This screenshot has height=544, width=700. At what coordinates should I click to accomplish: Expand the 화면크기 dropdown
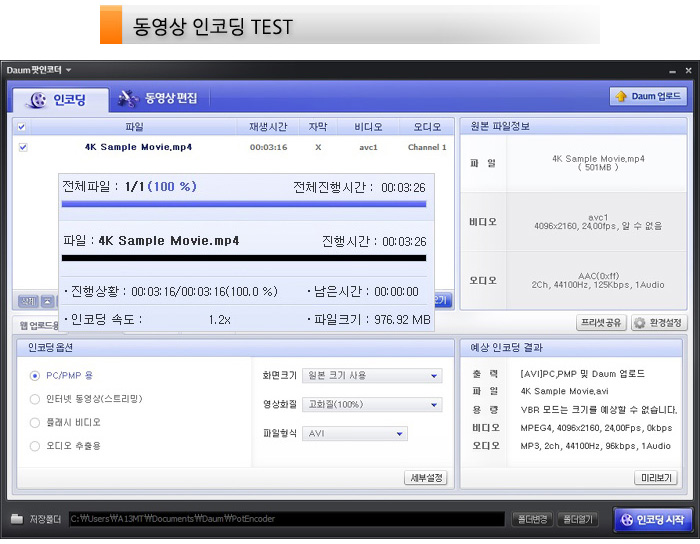click(x=372, y=376)
